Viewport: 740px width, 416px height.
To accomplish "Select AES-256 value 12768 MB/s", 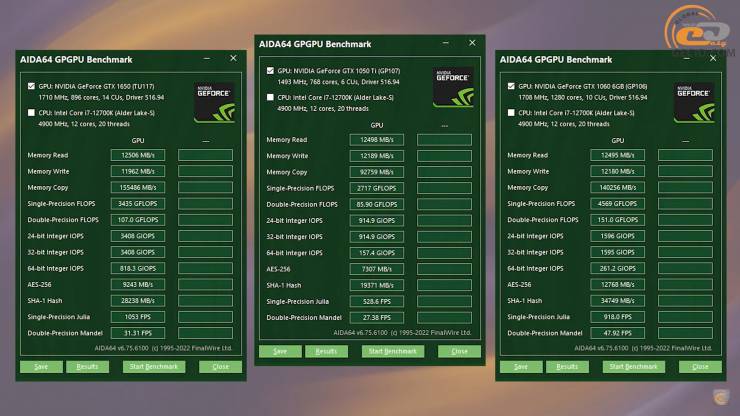I will click(617, 285).
